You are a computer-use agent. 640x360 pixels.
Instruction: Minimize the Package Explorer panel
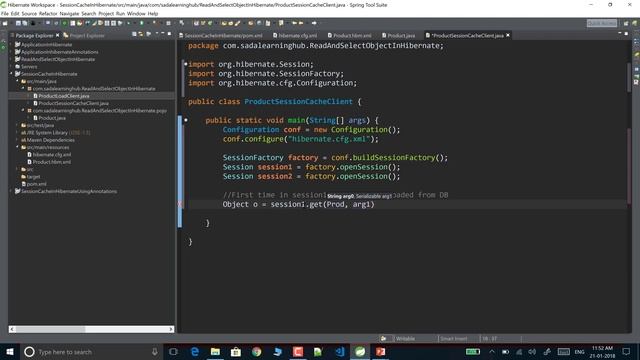tap(163, 34)
